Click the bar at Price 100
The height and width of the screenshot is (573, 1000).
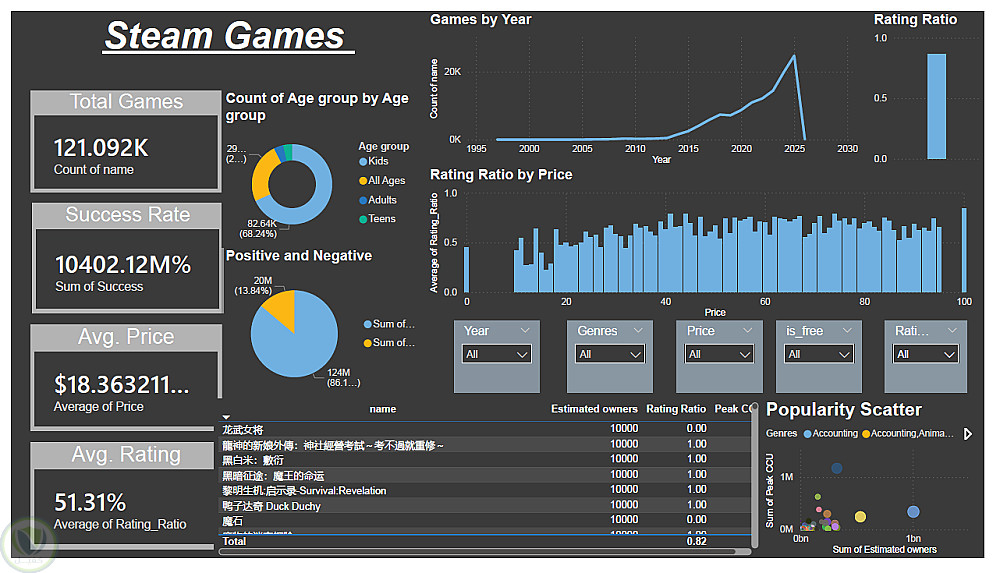[x=964, y=249]
